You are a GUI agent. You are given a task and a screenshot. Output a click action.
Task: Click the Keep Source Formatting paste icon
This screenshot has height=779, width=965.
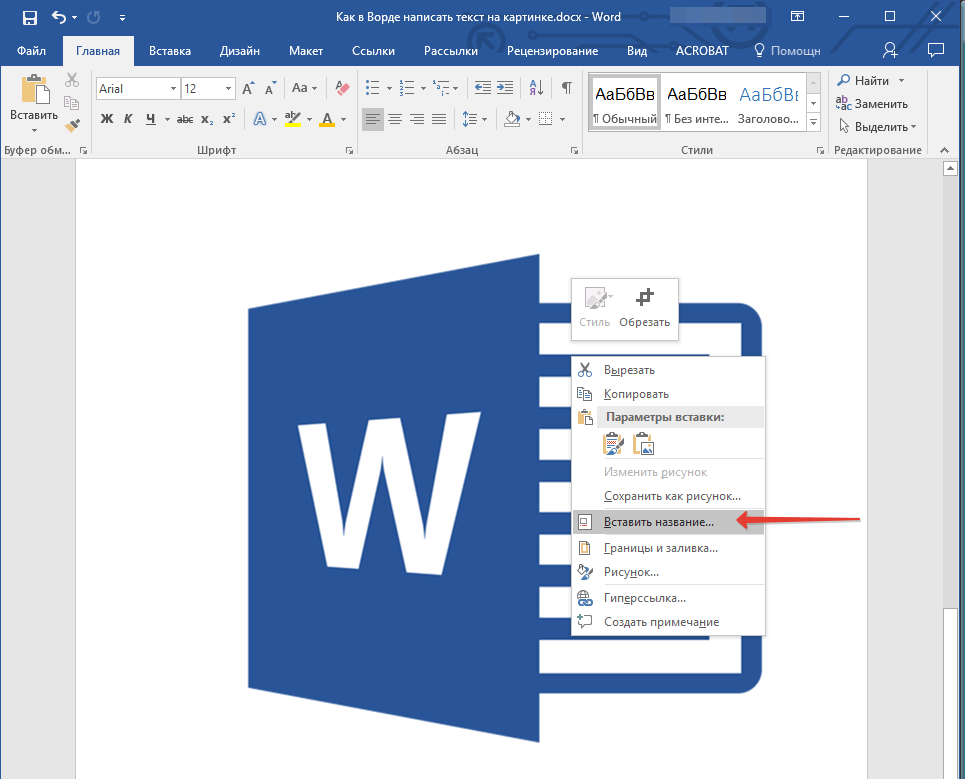point(613,444)
